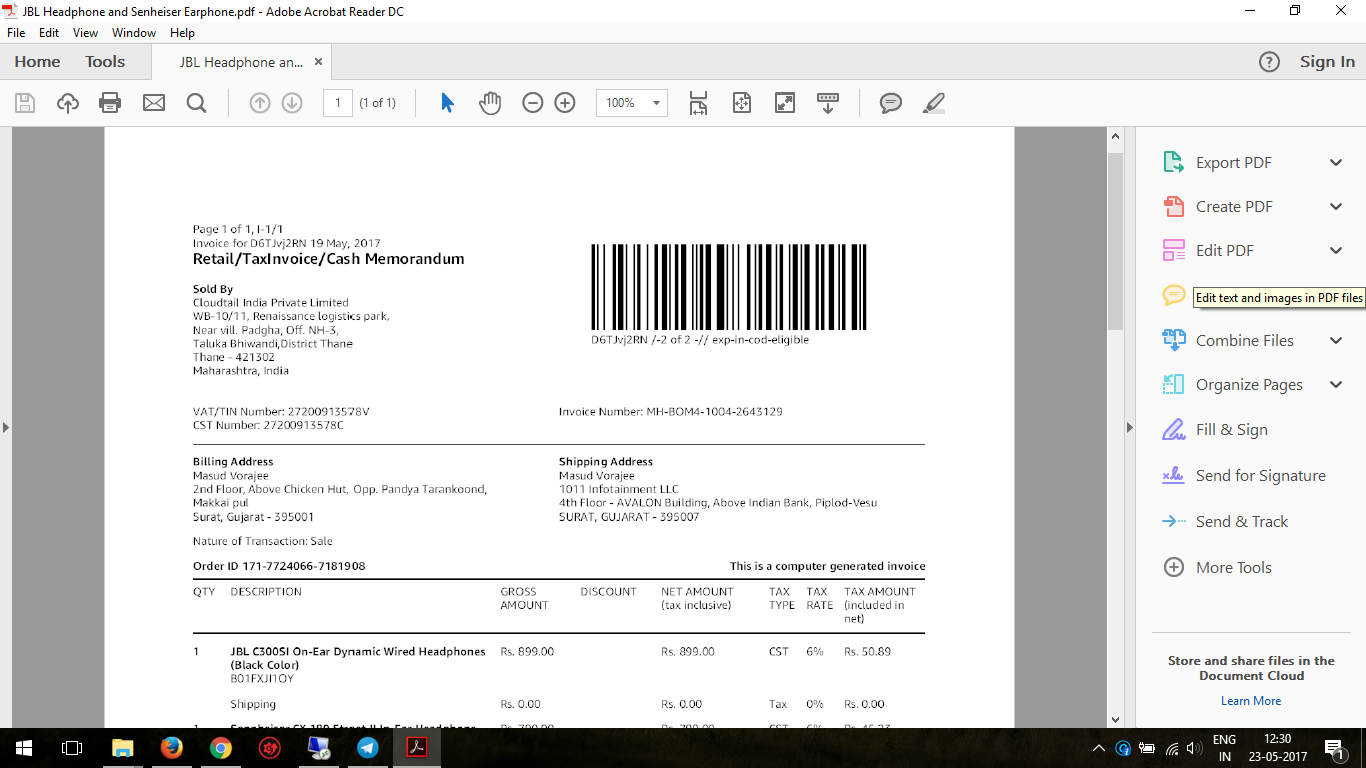
Task: Select the Hand pan tool
Action: tap(489, 103)
